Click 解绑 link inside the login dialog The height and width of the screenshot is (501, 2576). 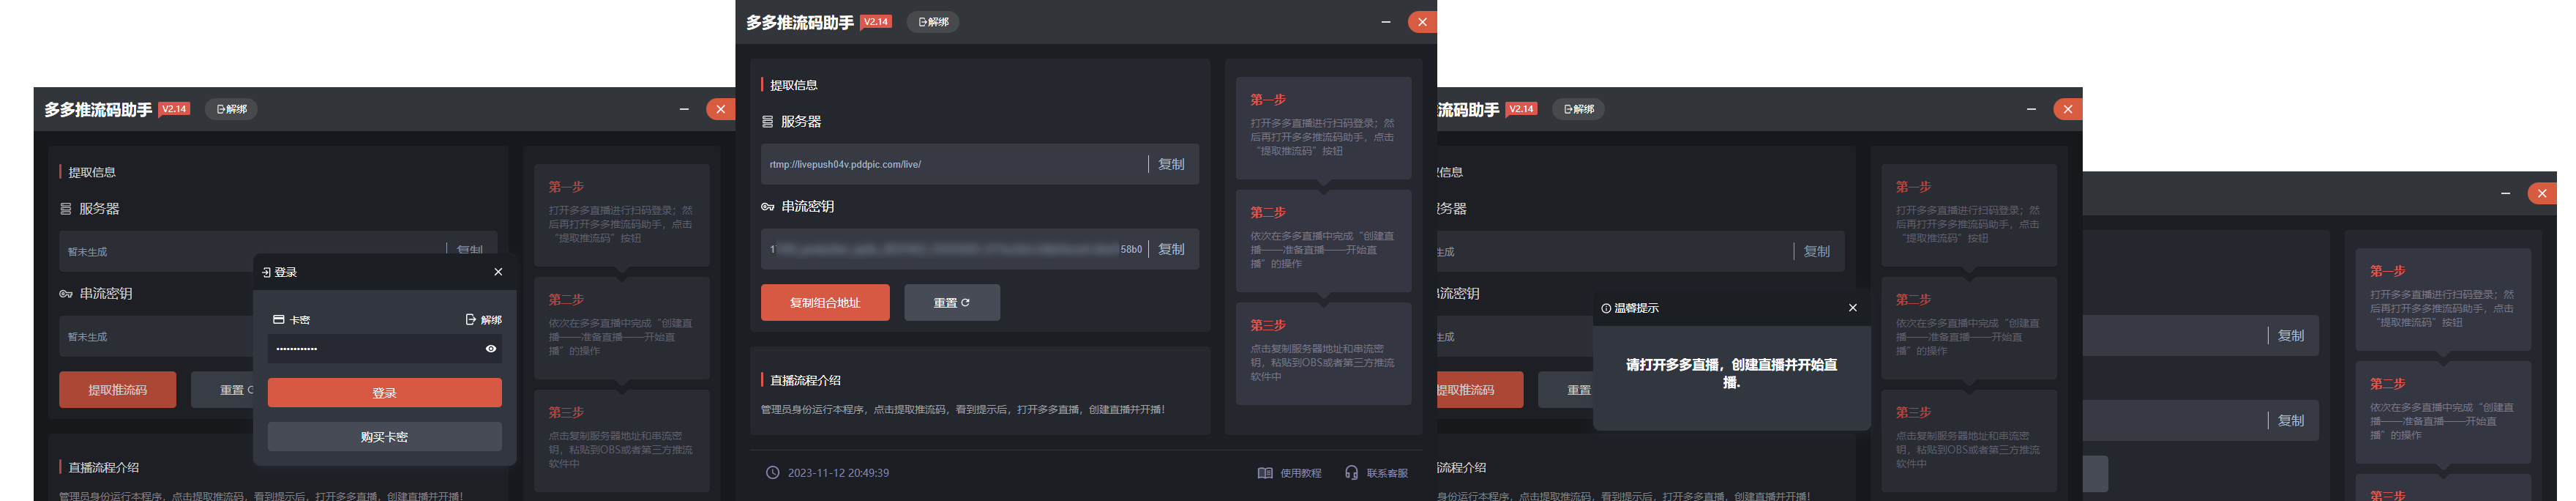tap(484, 320)
